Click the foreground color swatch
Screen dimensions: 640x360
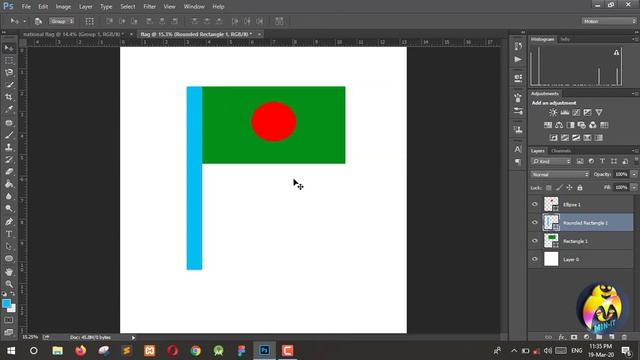click(6, 303)
